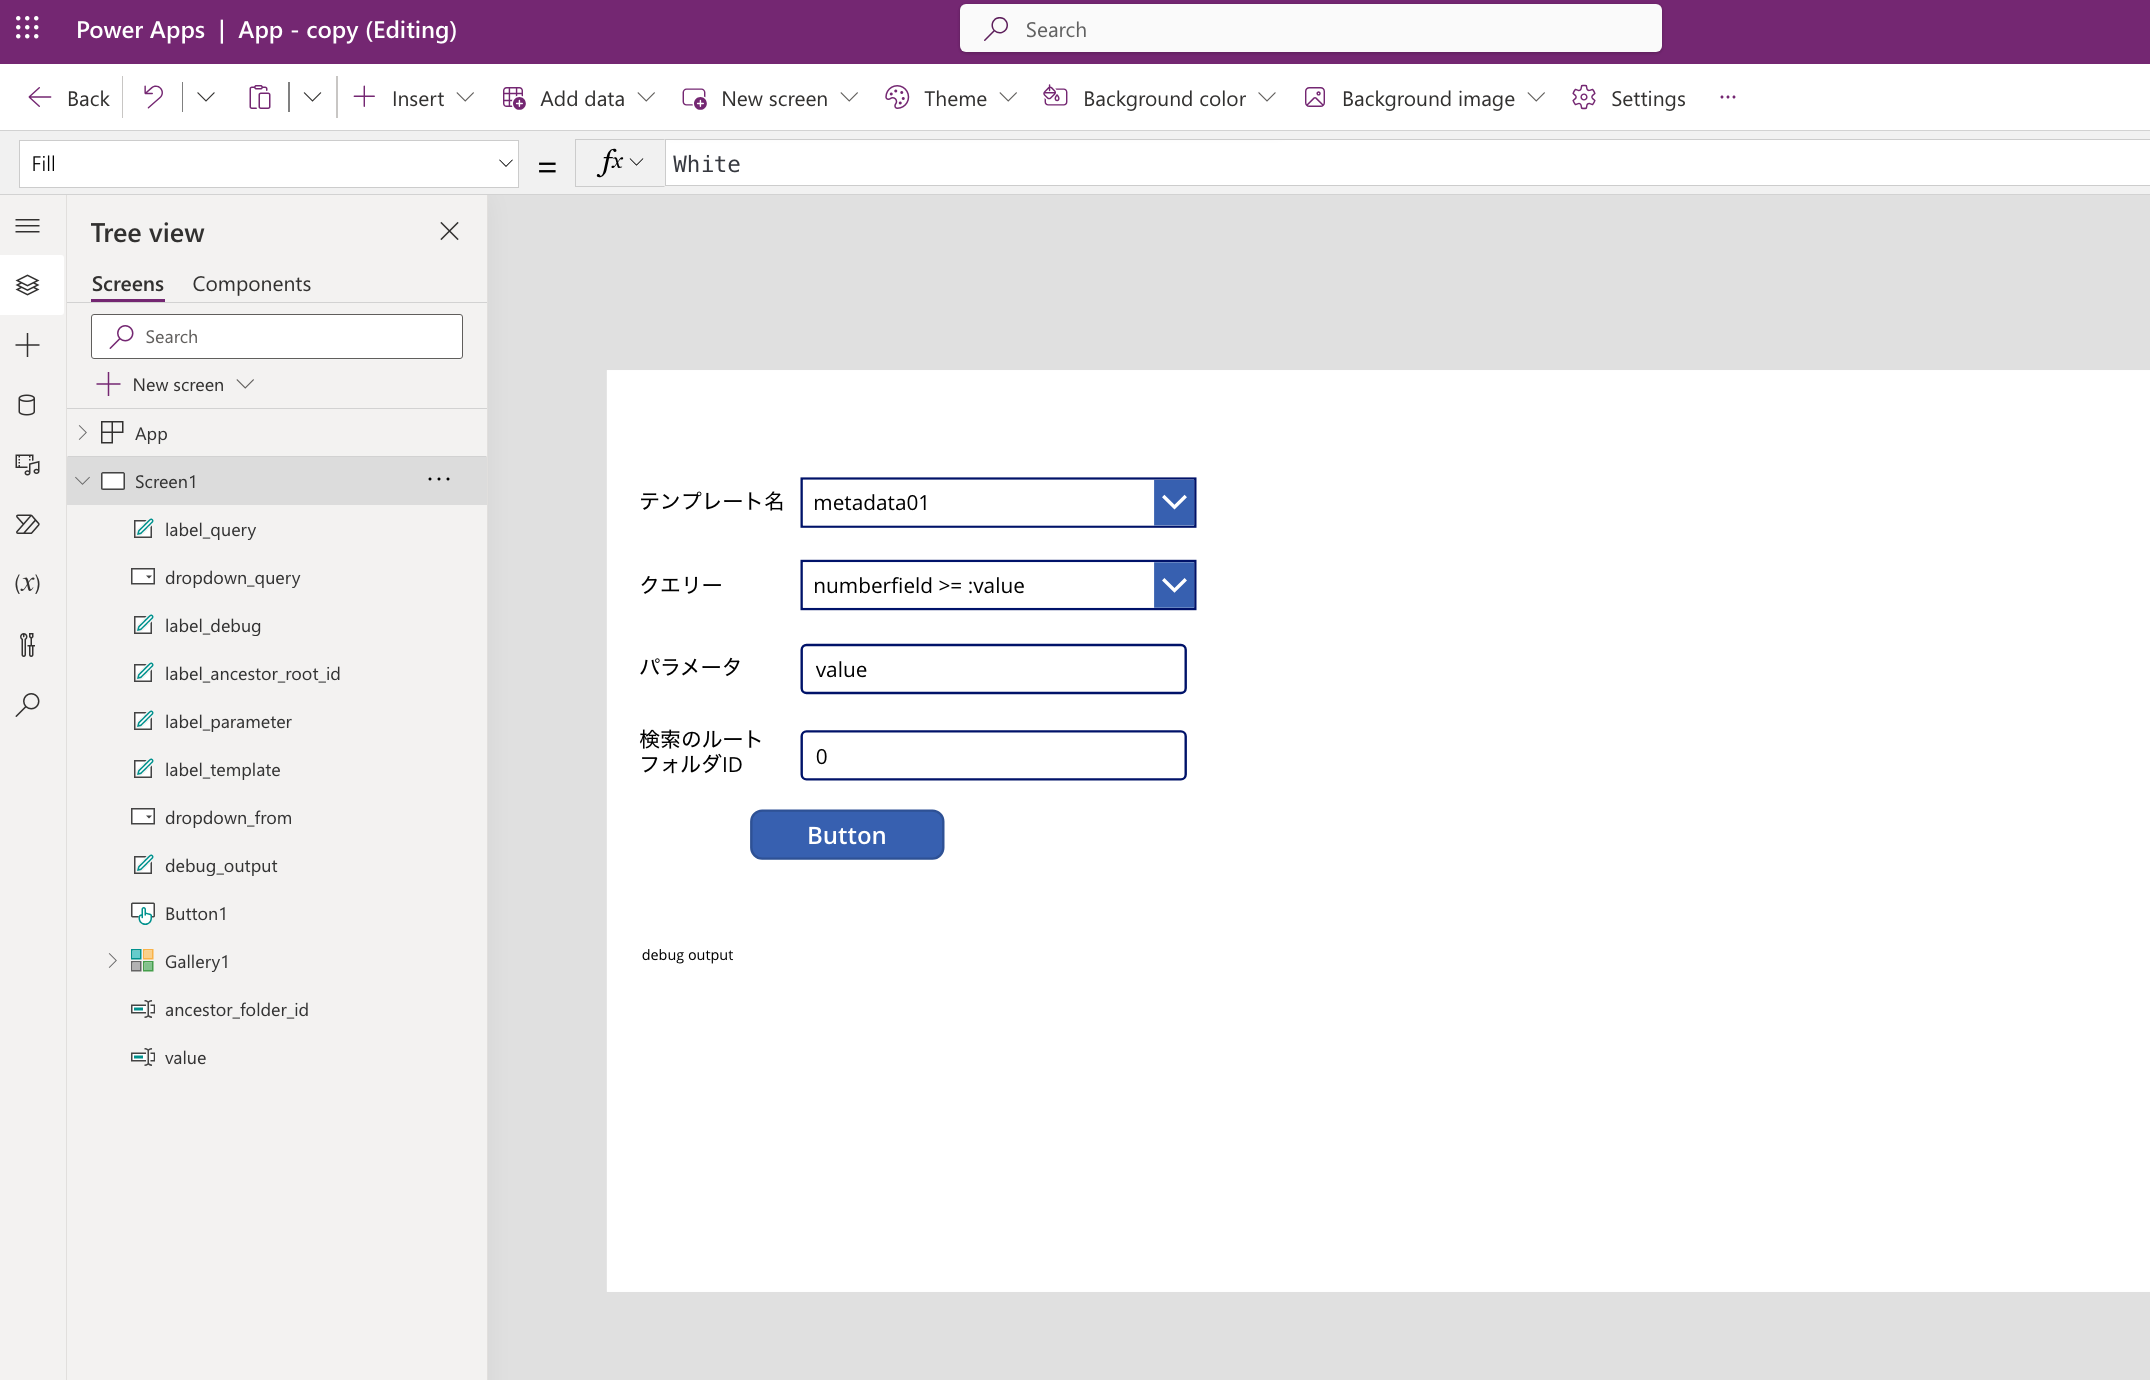Click the Undo icon in toolbar
The image size is (2150, 1380).
click(153, 97)
